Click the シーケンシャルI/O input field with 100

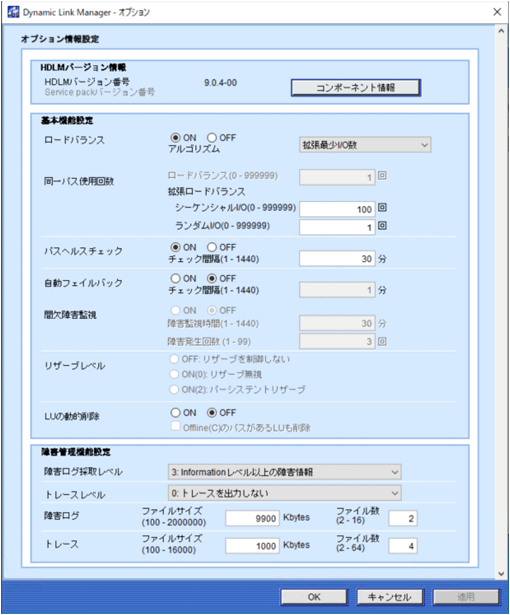[337, 209]
